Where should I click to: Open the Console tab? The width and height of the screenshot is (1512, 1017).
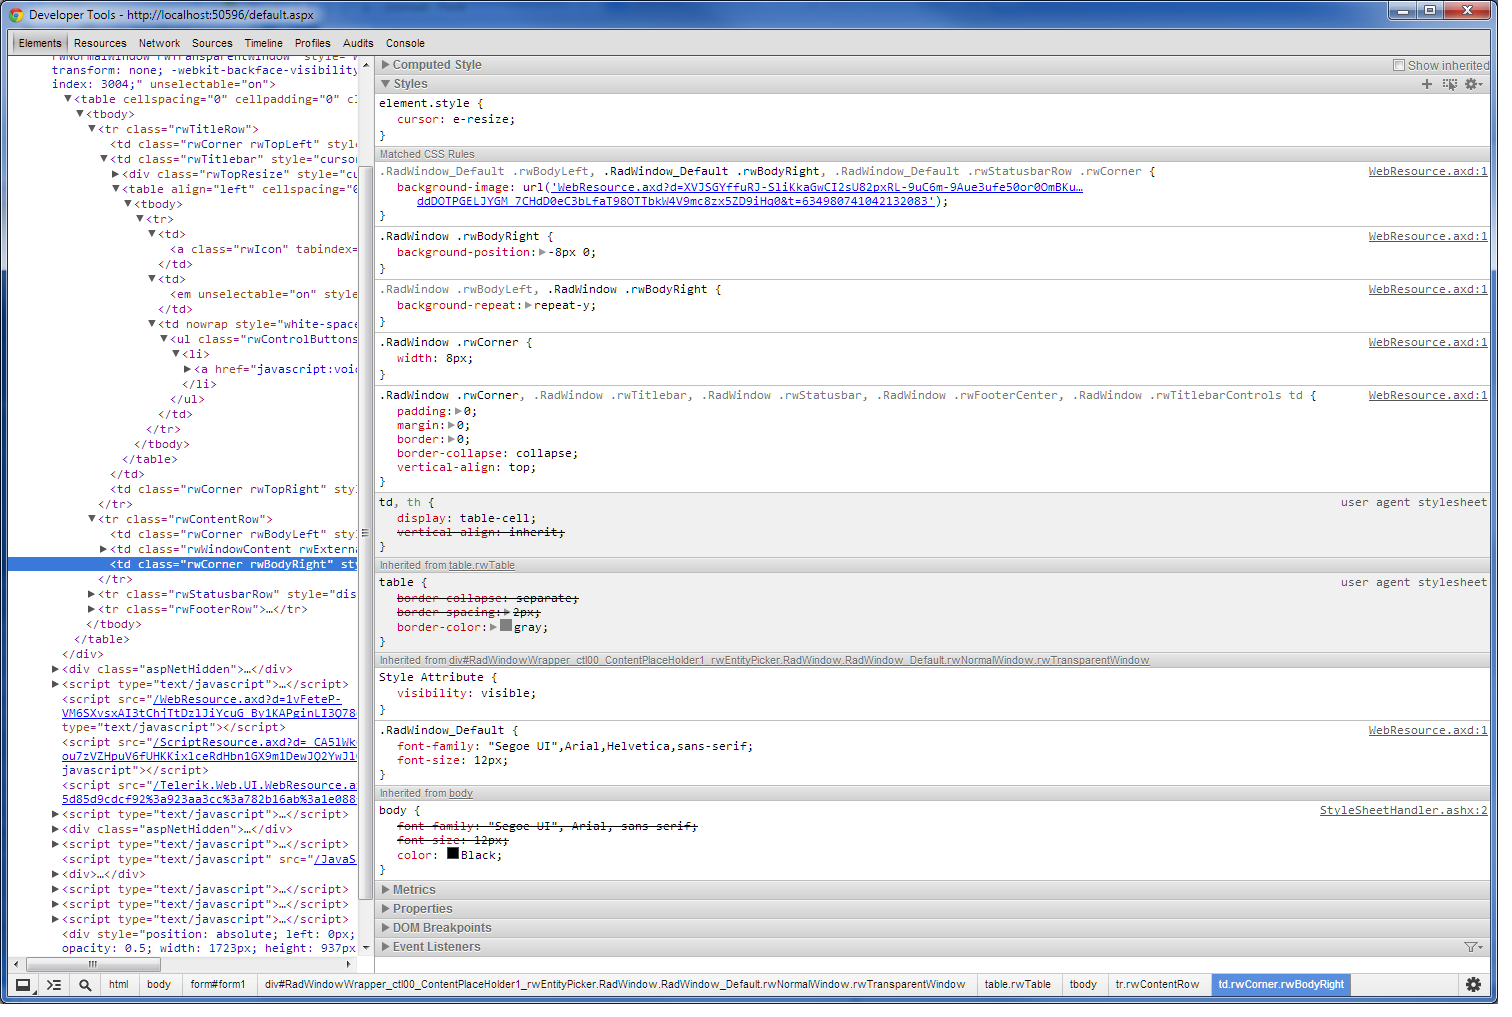tap(405, 43)
